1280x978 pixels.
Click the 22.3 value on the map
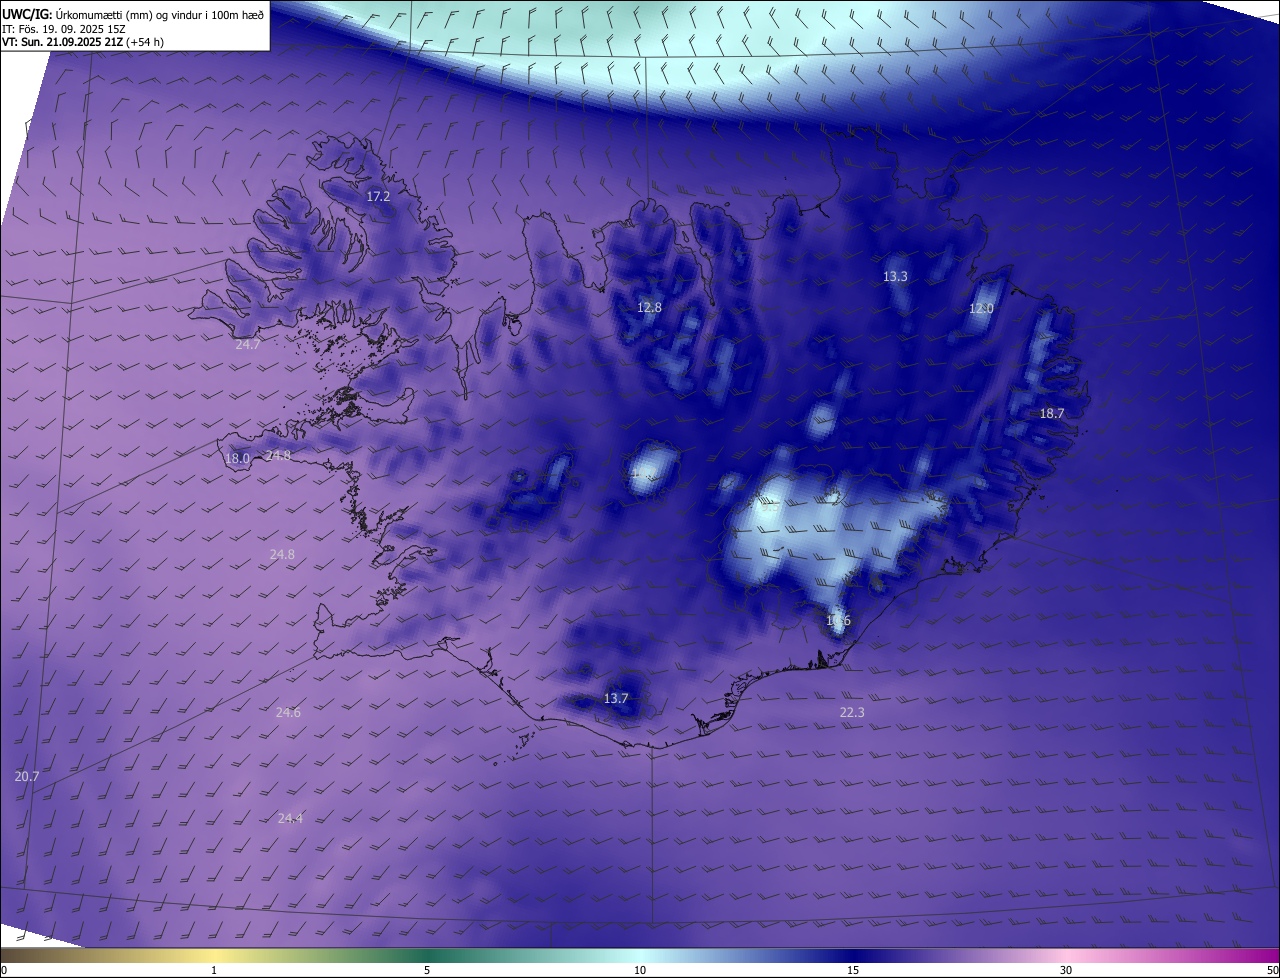click(852, 712)
